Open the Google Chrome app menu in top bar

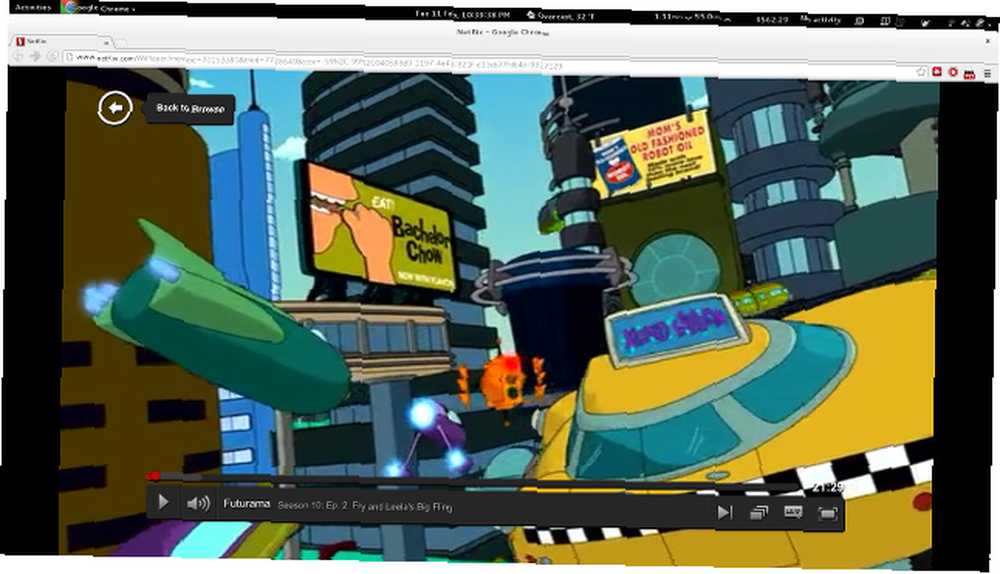[99, 8]
